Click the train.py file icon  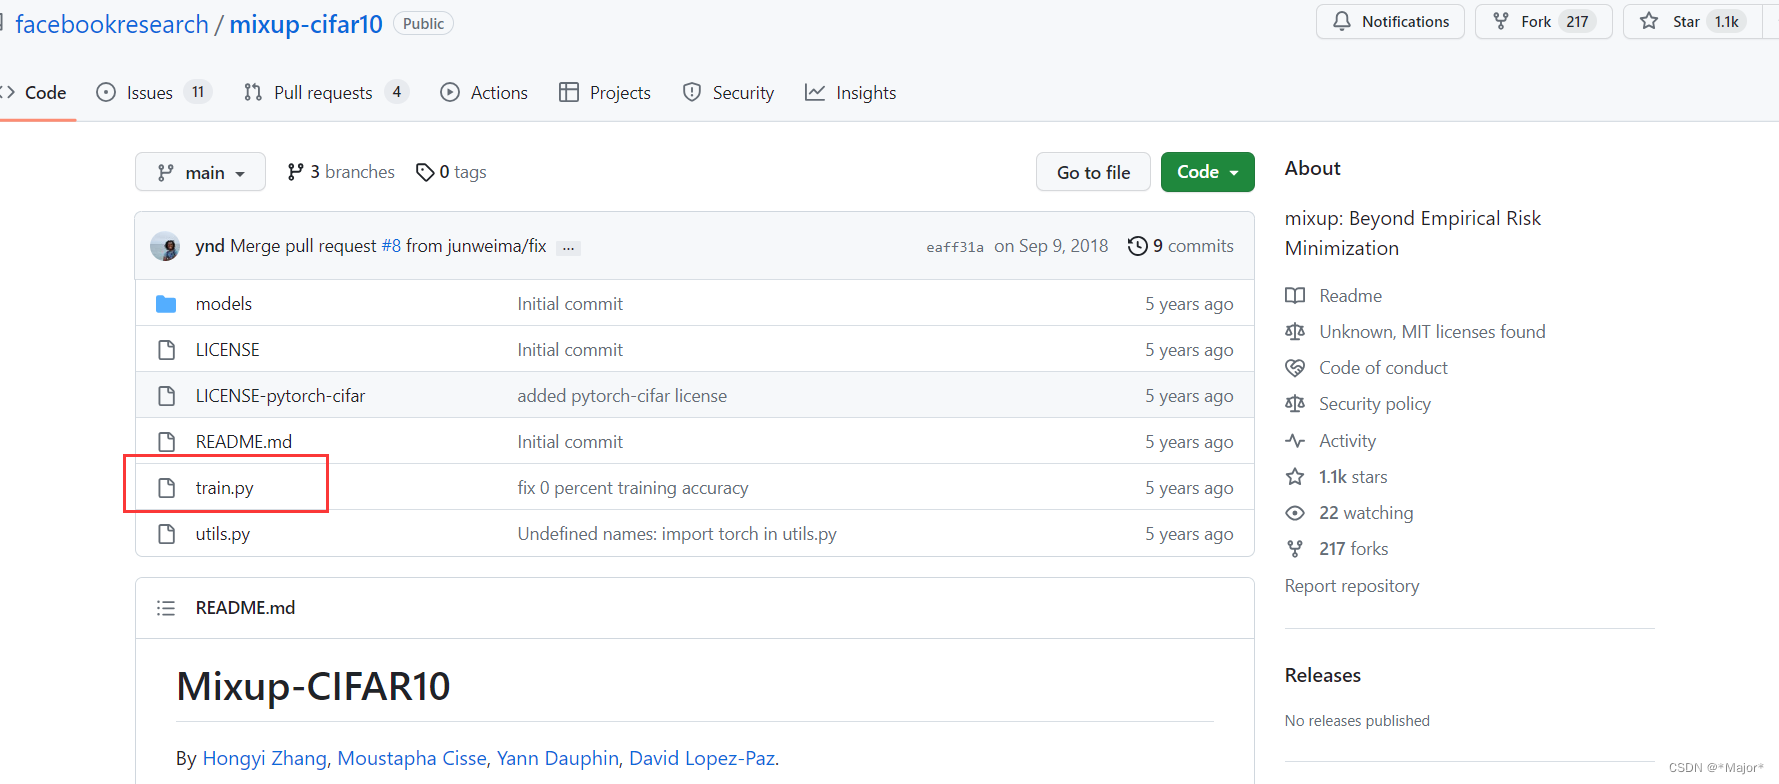(x=167, y=487)
